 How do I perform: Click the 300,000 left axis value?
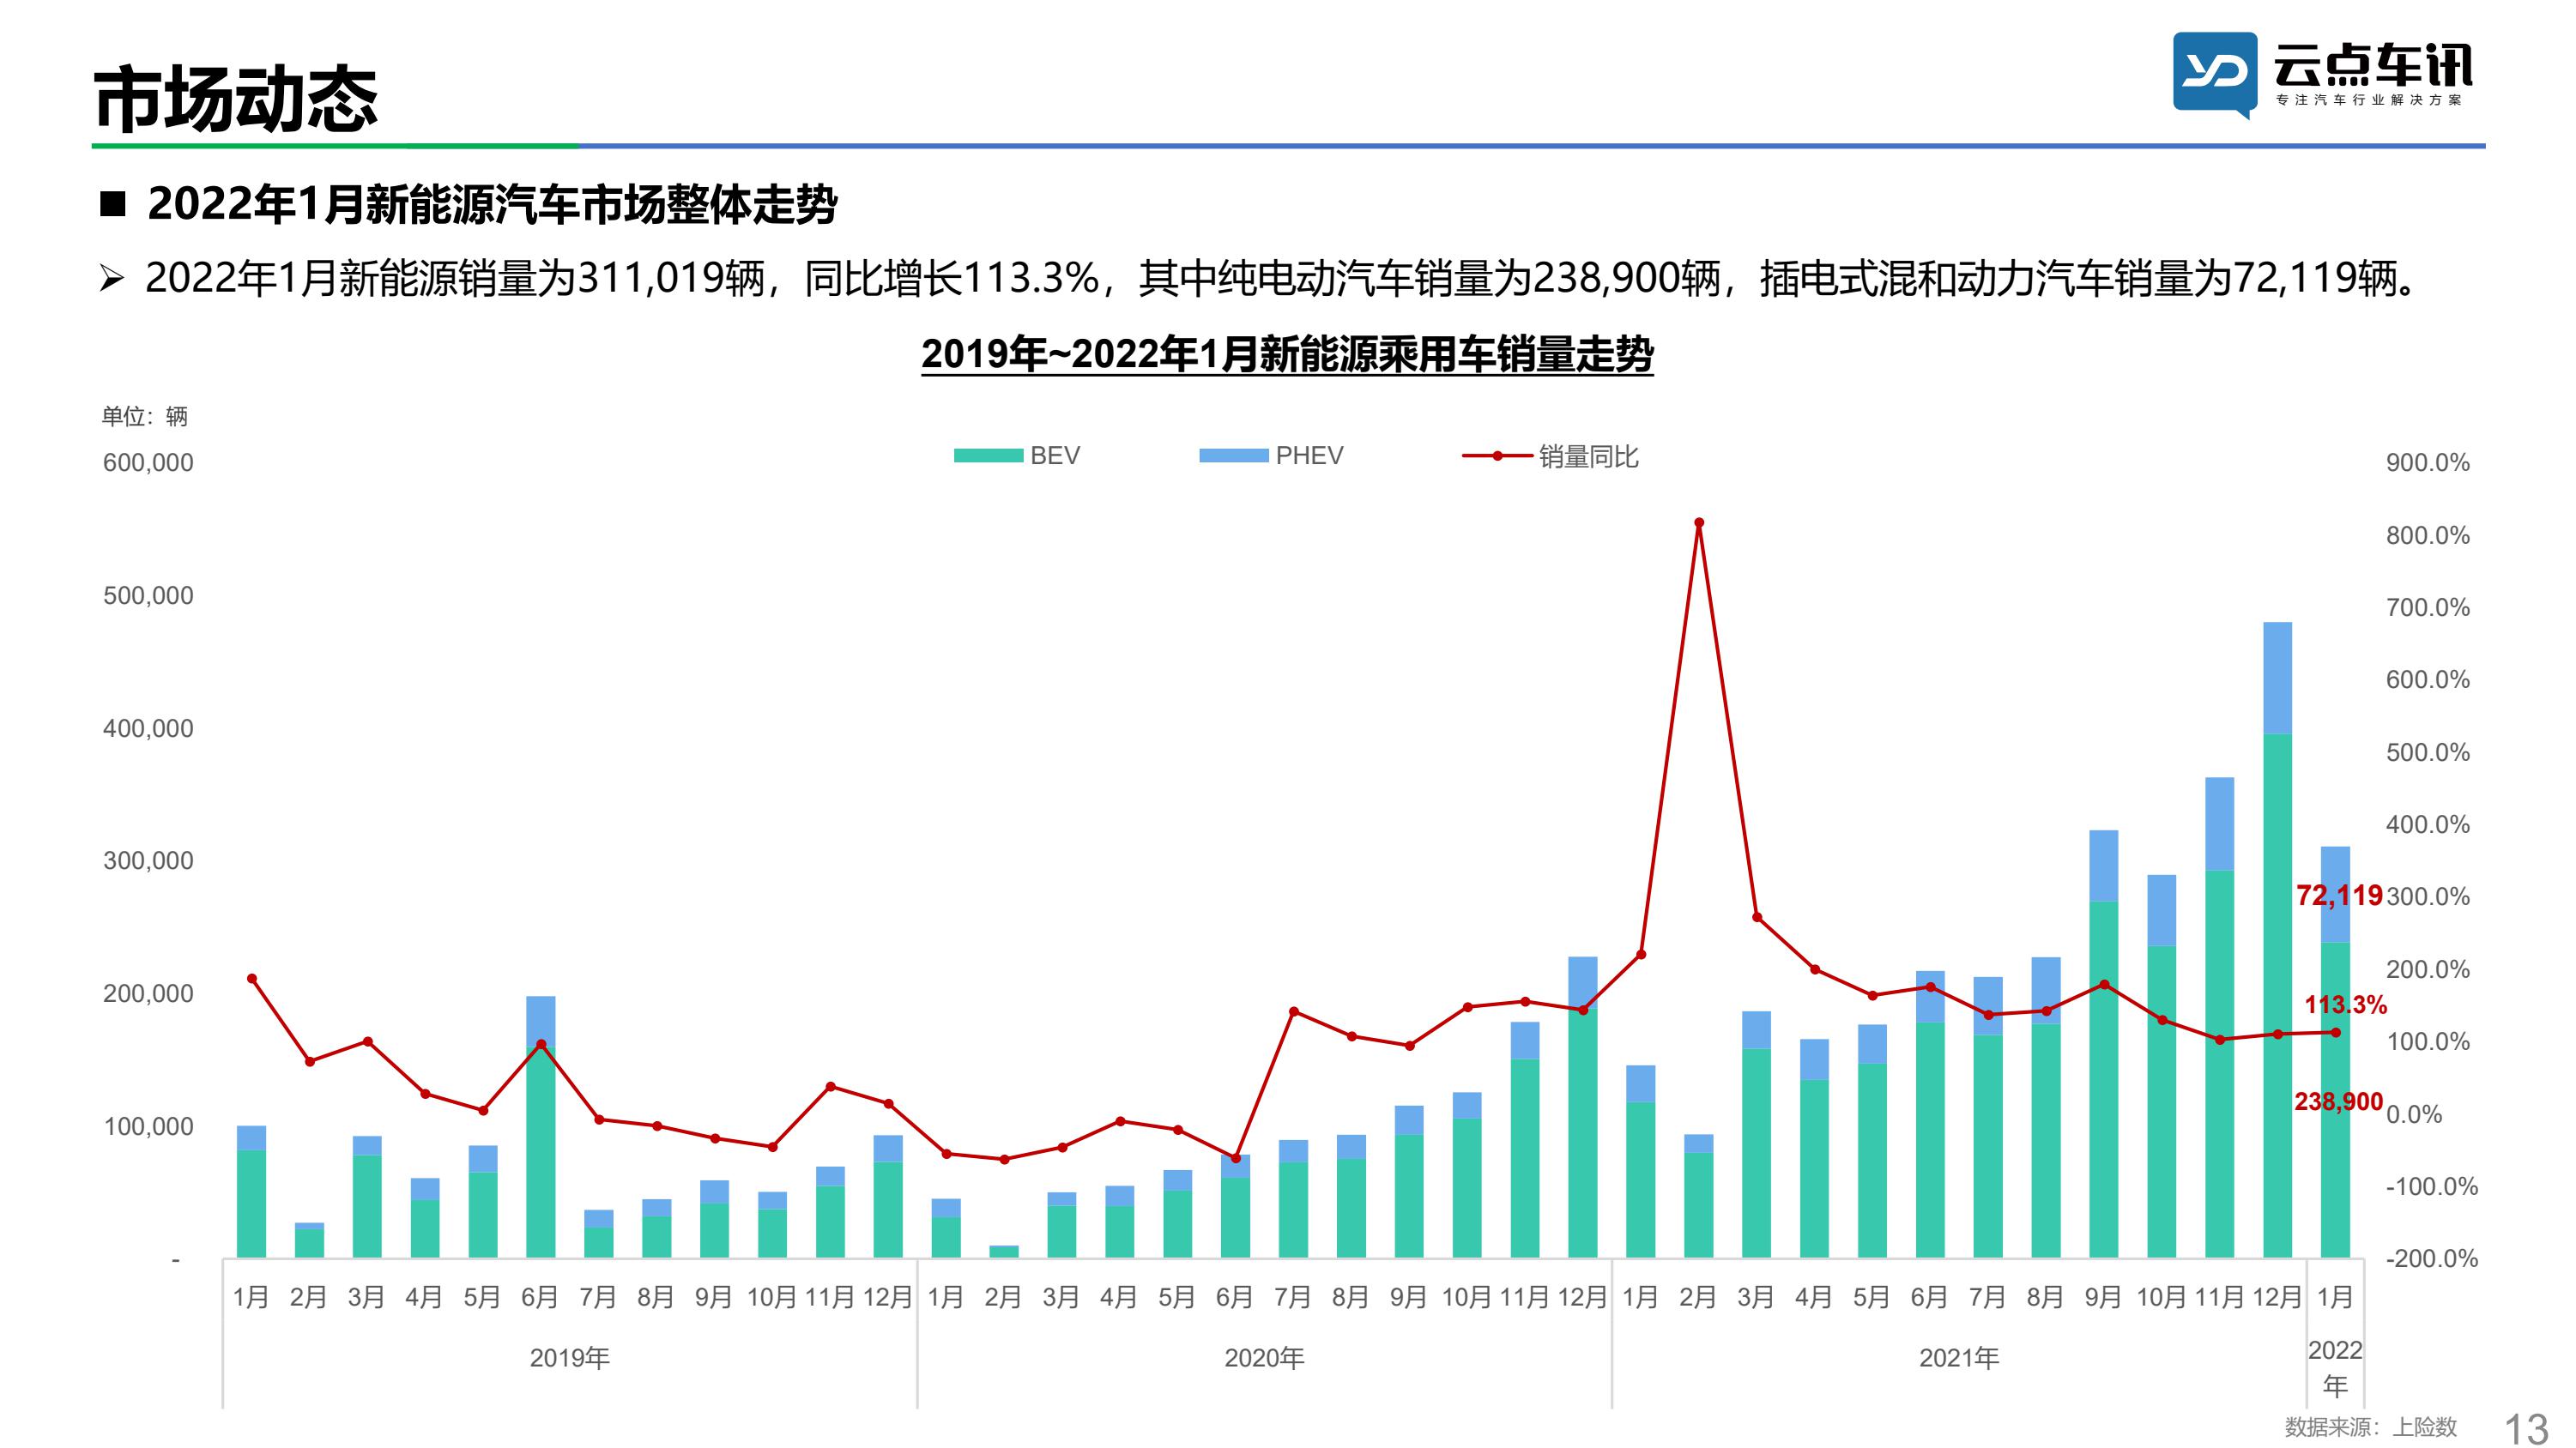point(148,861)
